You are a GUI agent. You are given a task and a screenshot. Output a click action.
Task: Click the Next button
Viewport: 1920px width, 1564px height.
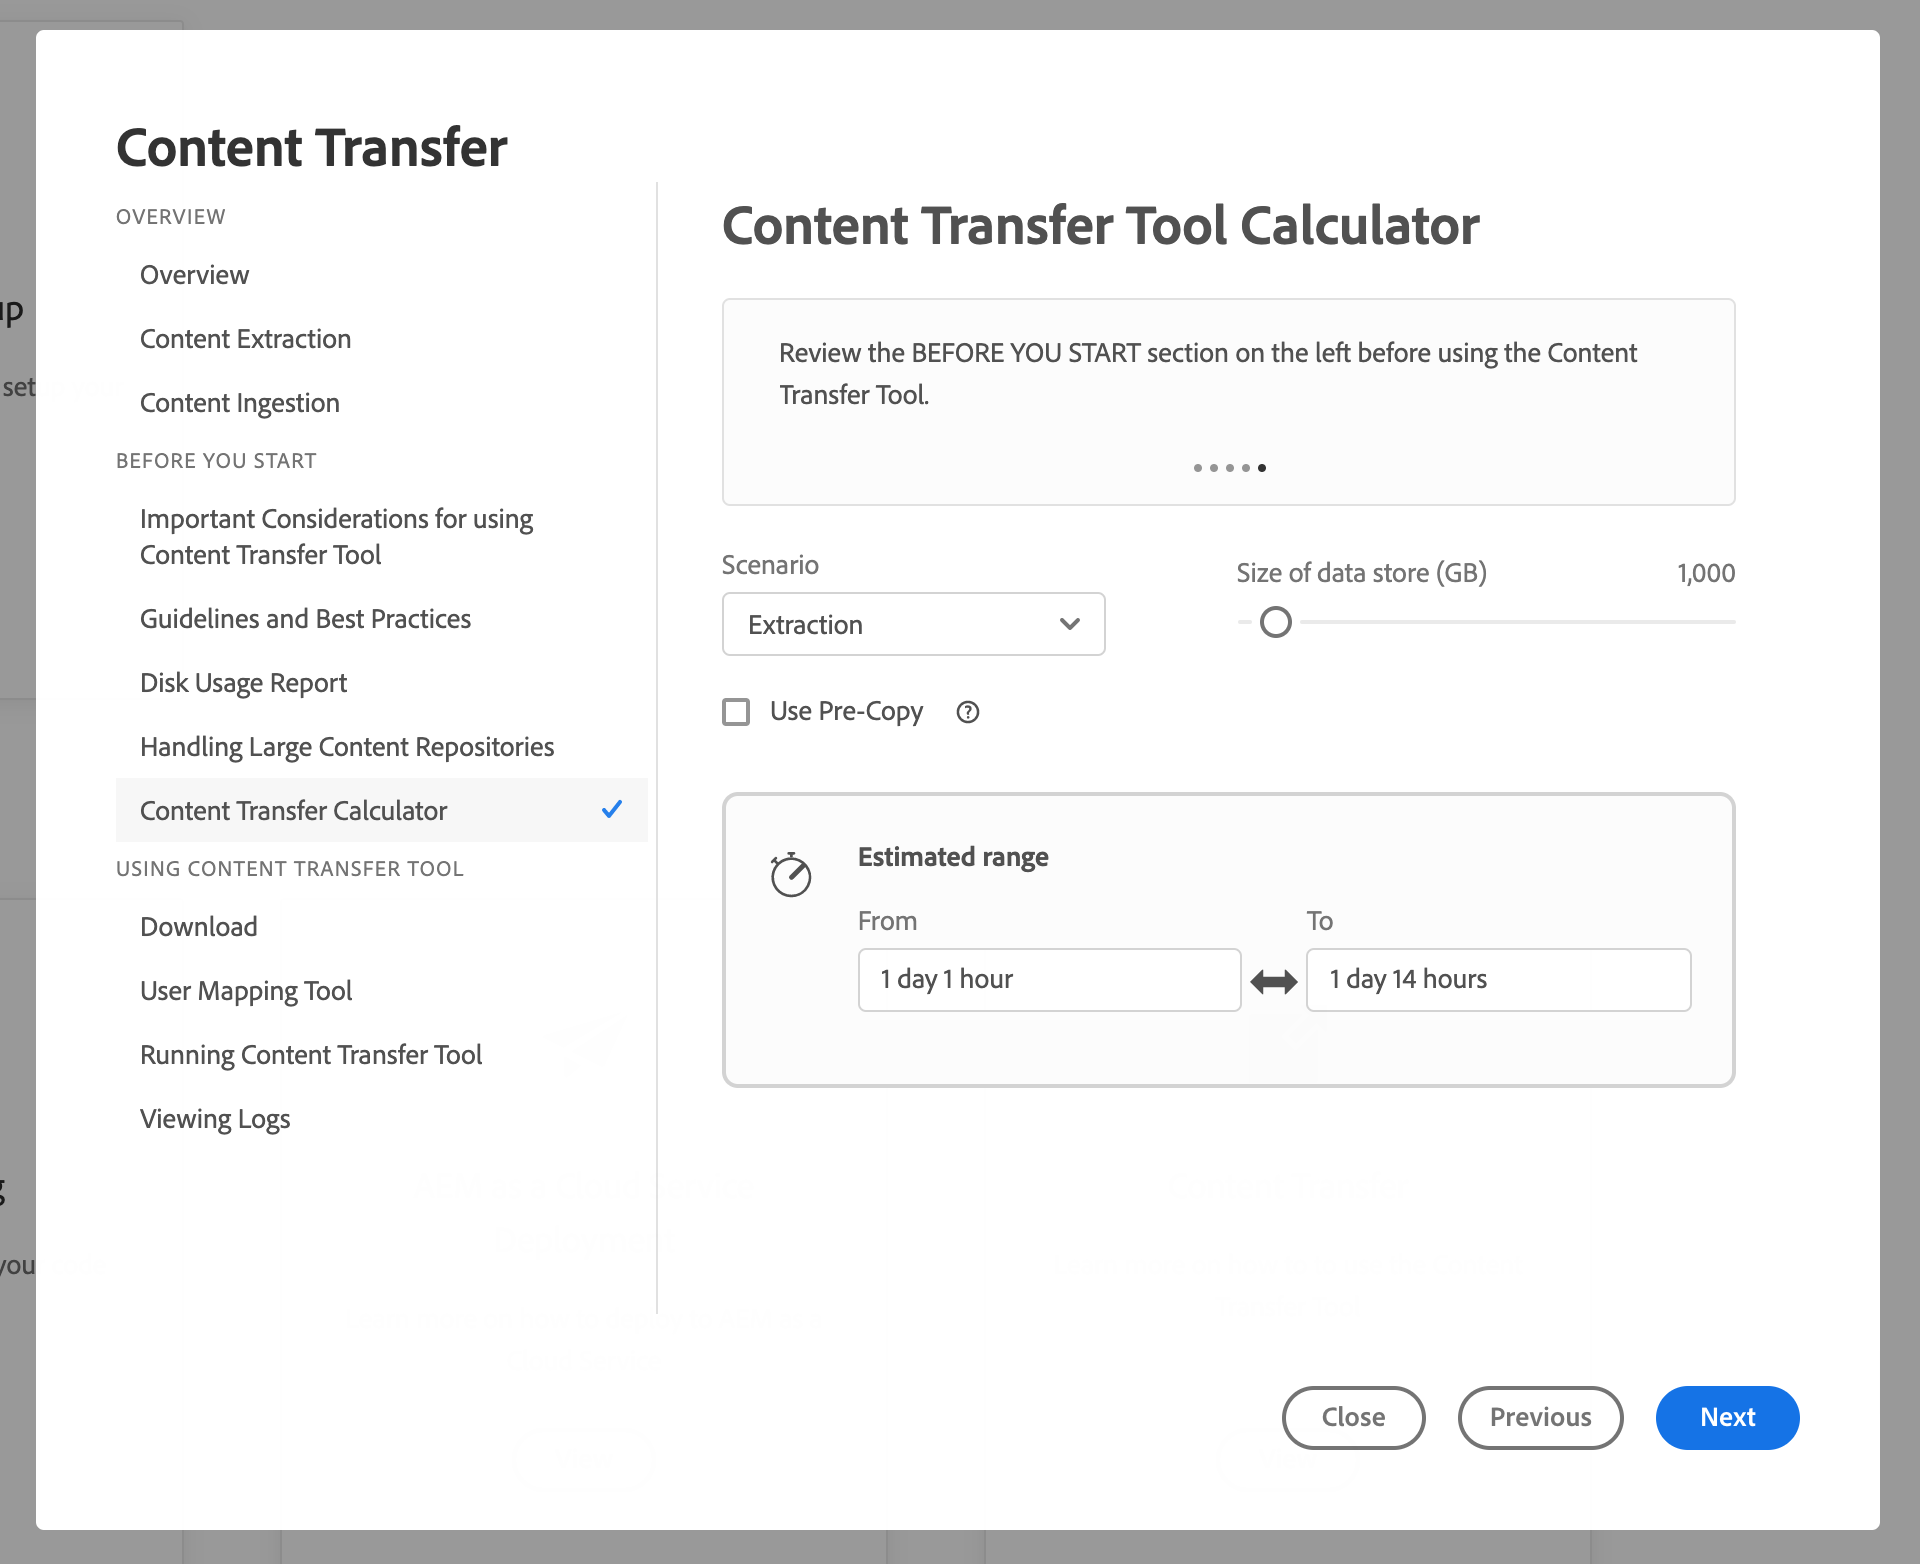[x=1726, y=1417]
